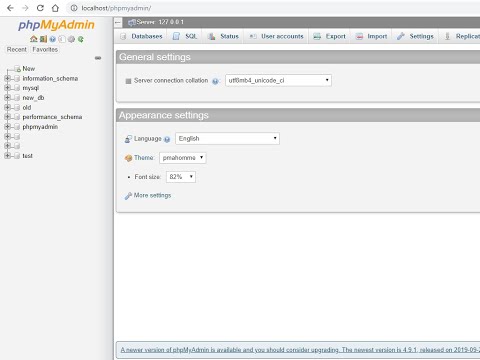Select information_schema database name
This screenshot has height=360, width=480.
pyautogui.click(x=50, y=79)
